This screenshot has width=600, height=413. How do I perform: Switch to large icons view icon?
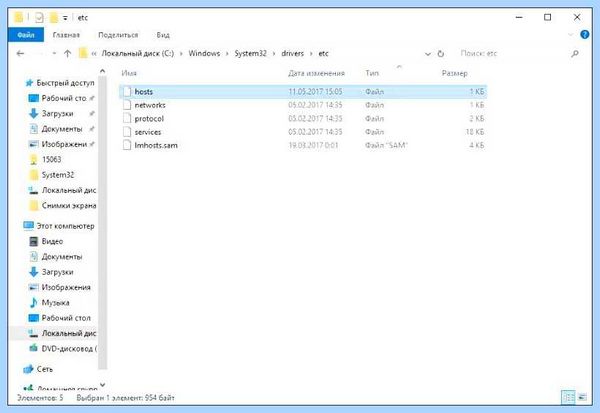(x=582, y=397)
